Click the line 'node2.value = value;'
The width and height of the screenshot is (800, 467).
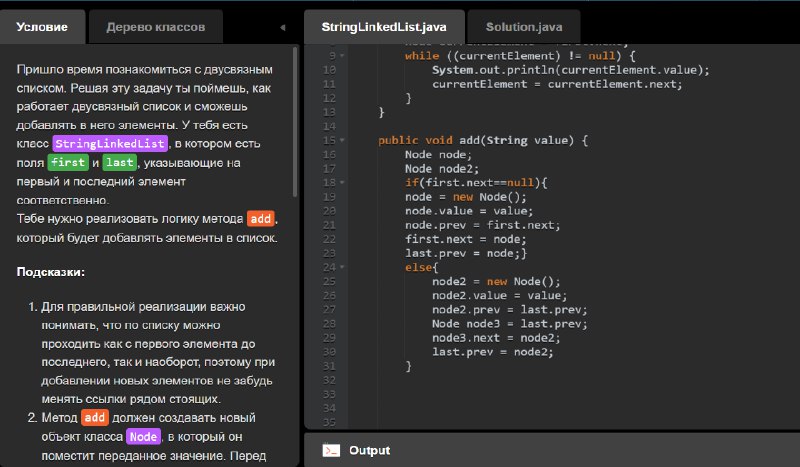[x=499, y=296]
